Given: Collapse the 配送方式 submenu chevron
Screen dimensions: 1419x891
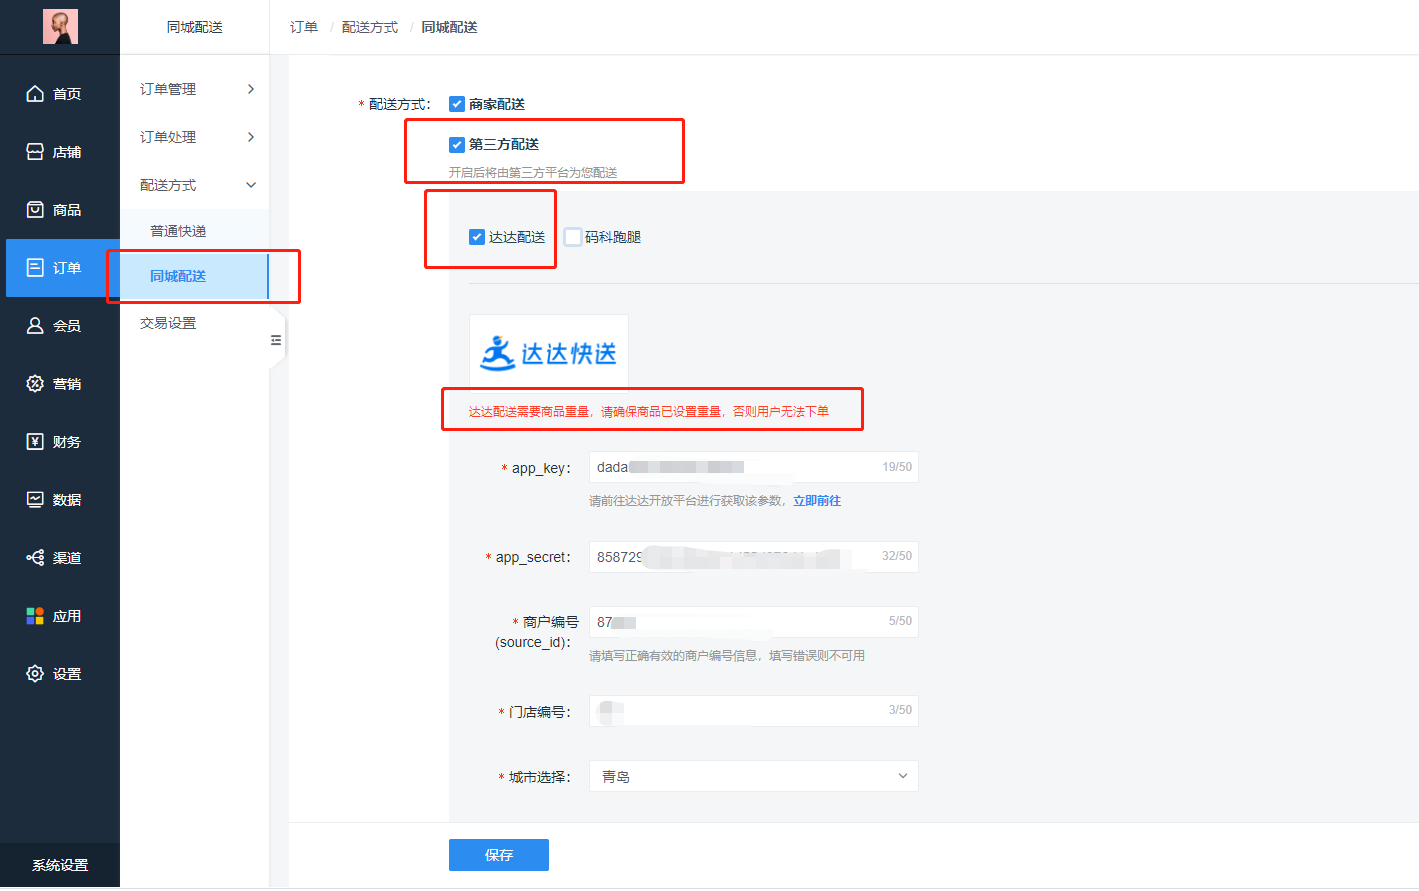Looking at the screenshot, I should coord(251,185).
